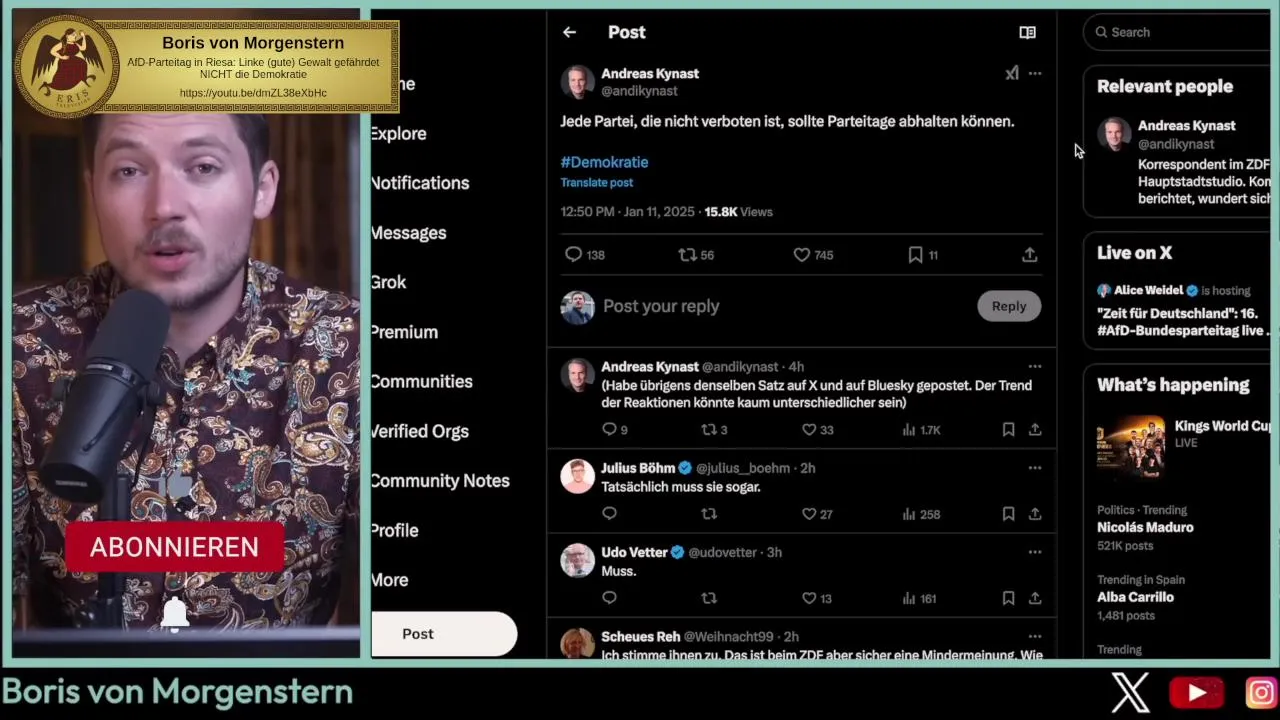This screenshot has height=720, width=1280.
Task: Repost Julius Böhm's comment
Action: click(x=709, y=514)
